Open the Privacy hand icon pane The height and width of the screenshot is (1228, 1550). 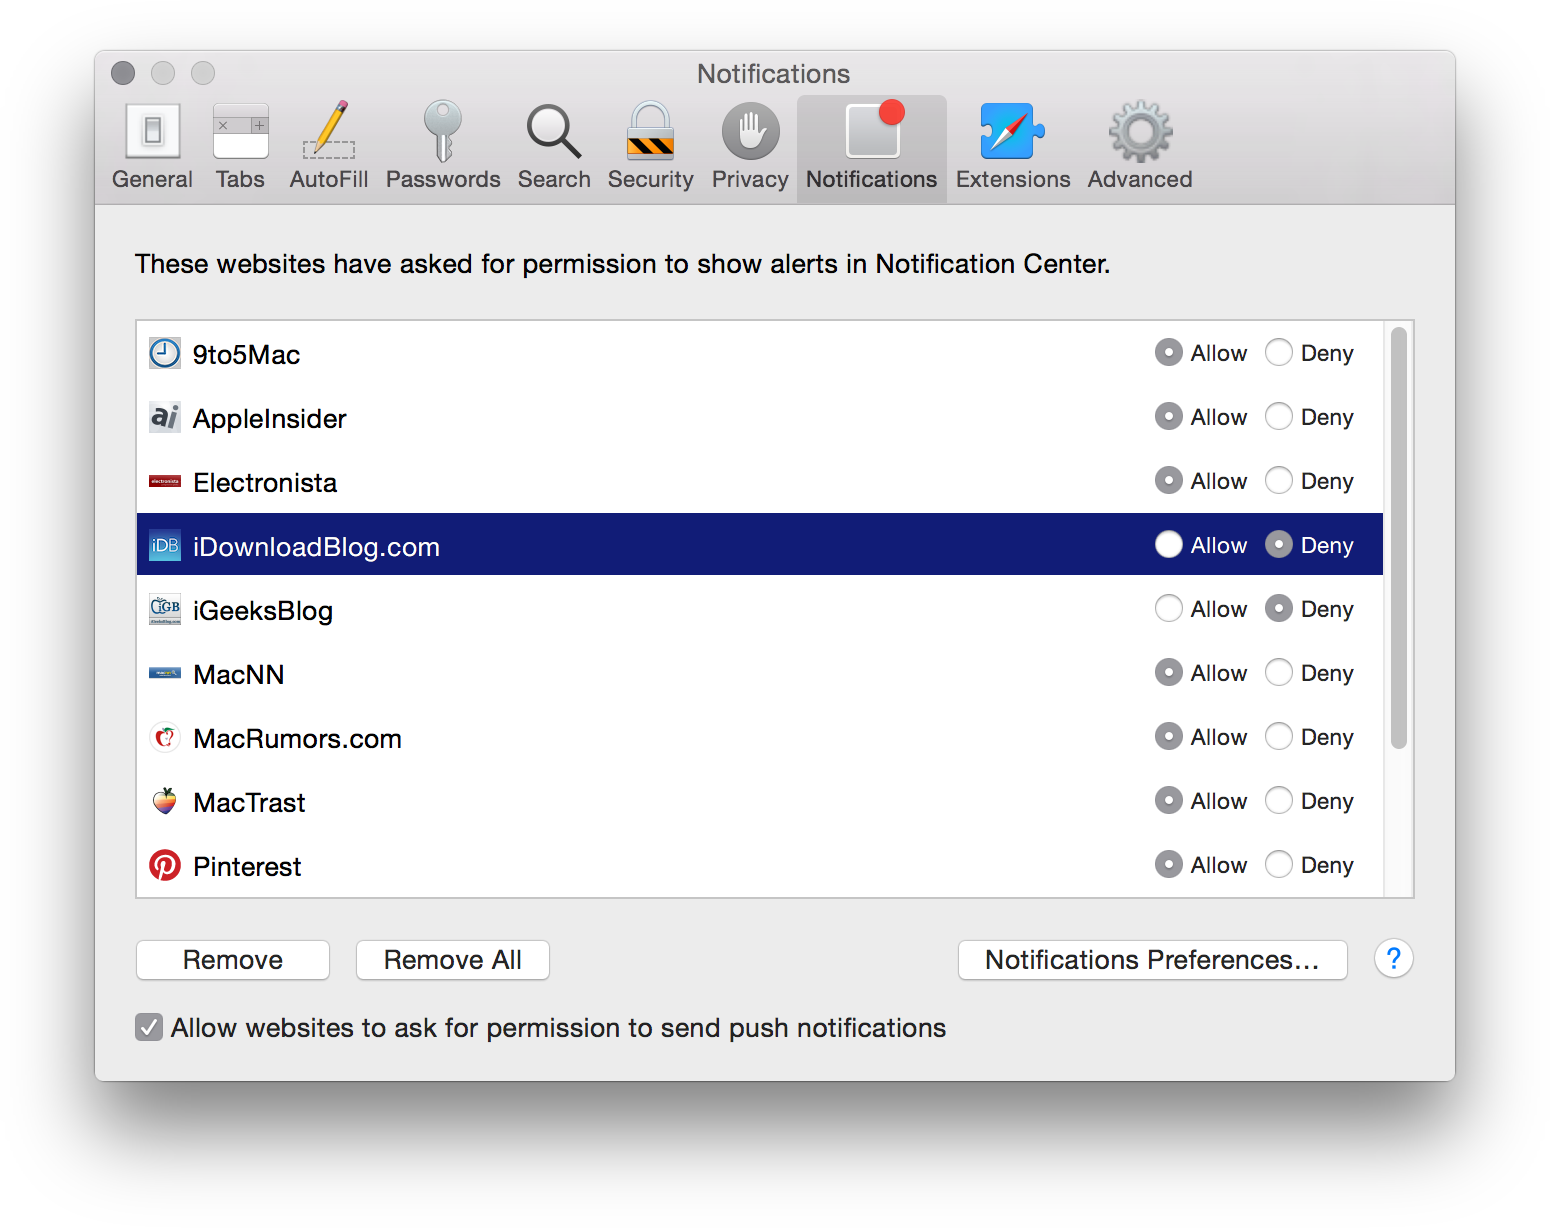tap(750, 146)
